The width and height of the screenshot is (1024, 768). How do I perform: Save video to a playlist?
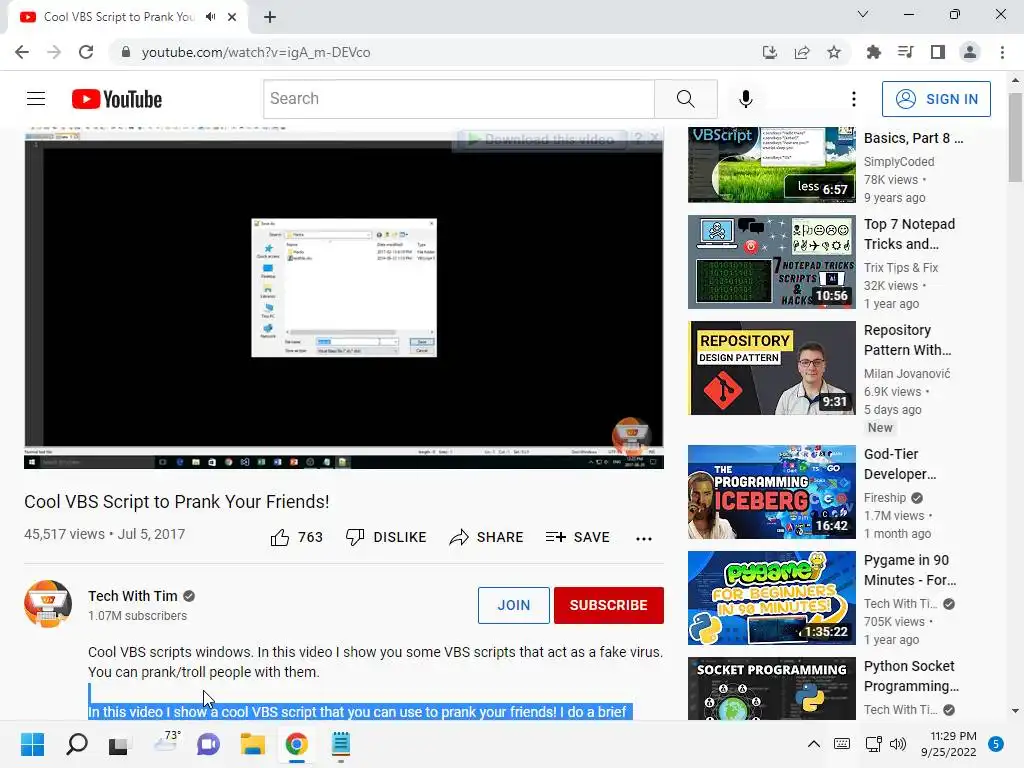tap(577, 537)
